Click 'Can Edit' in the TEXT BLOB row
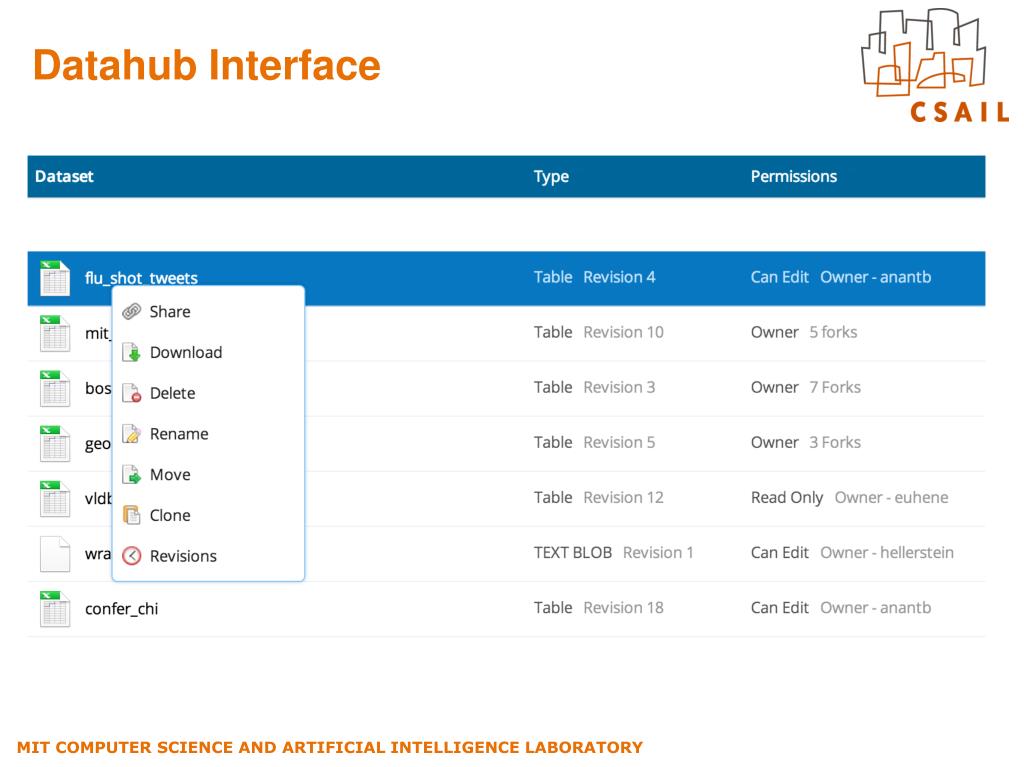The width and height of the screenshot is (1024, 767). pos(780,553)
